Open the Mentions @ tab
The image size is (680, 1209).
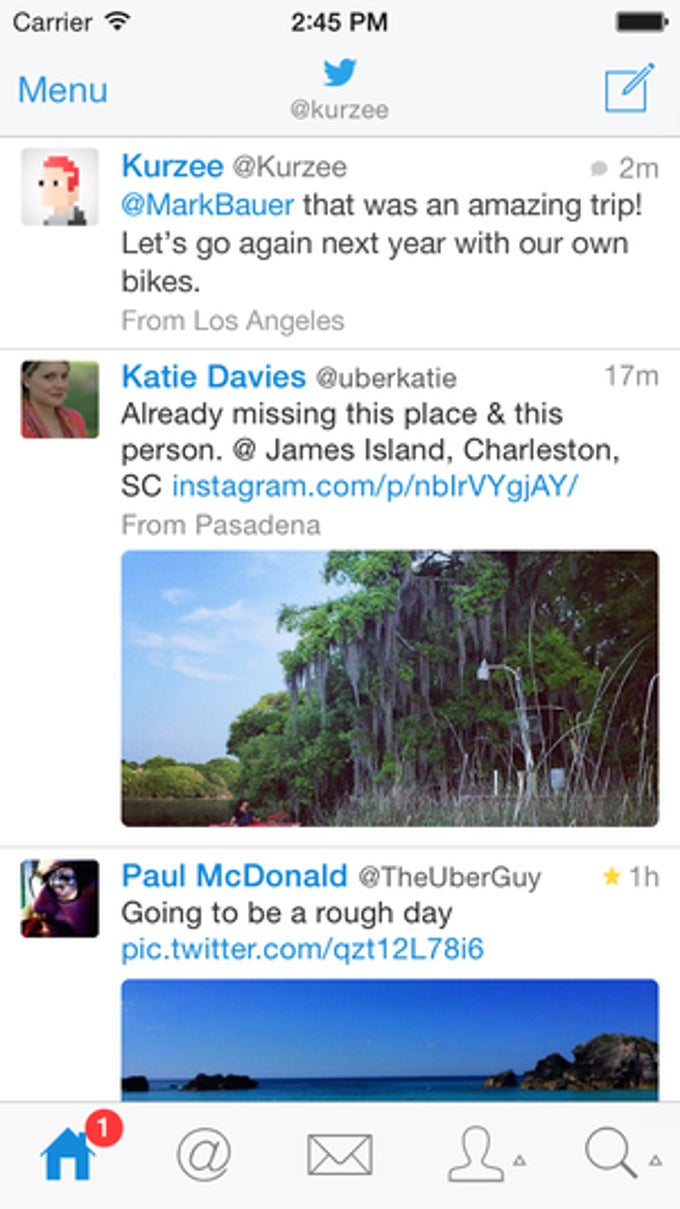(204, 1155)
